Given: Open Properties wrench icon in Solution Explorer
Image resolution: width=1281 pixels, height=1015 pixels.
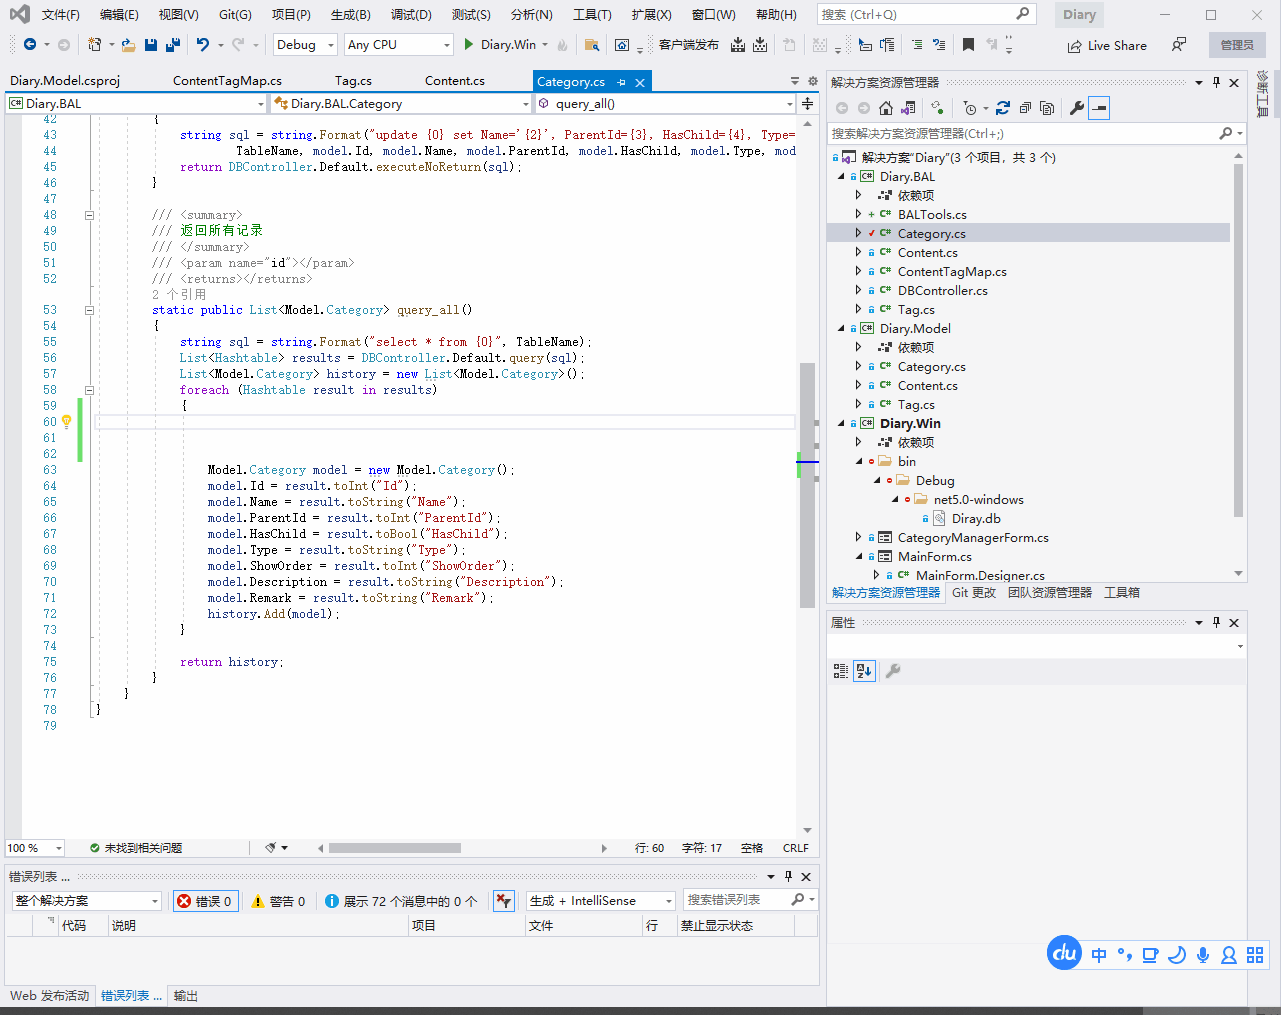Looking at the screenshot, I should (x=1076, y=108).
